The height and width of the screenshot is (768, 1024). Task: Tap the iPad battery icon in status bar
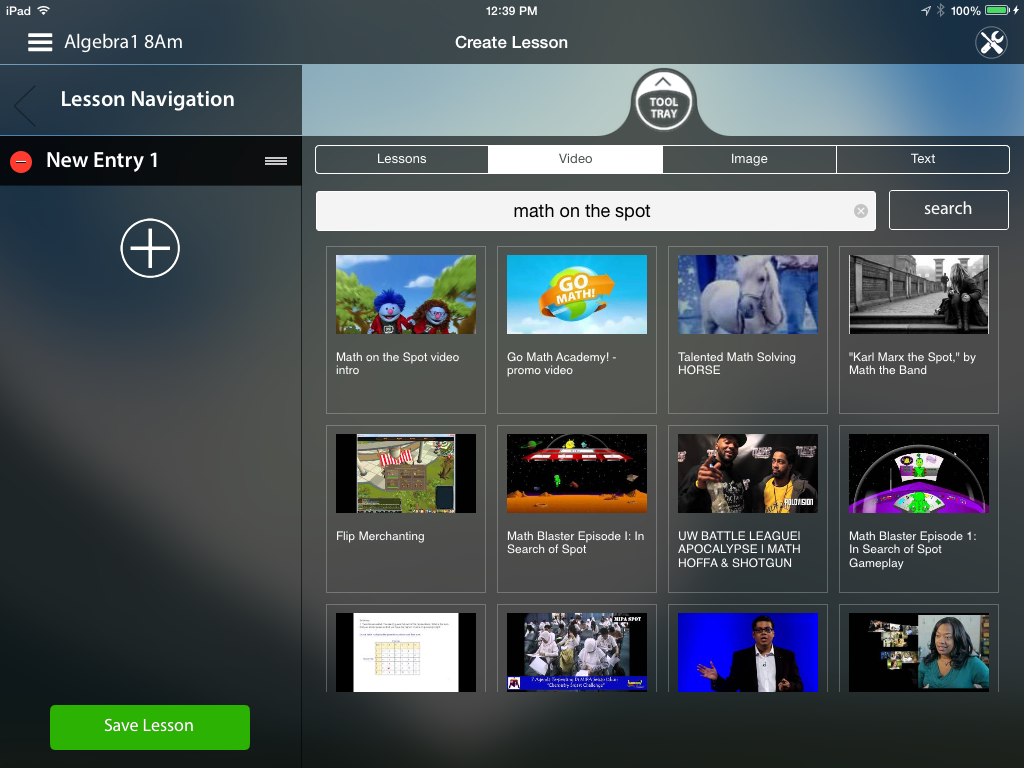[x=998, y=10]
